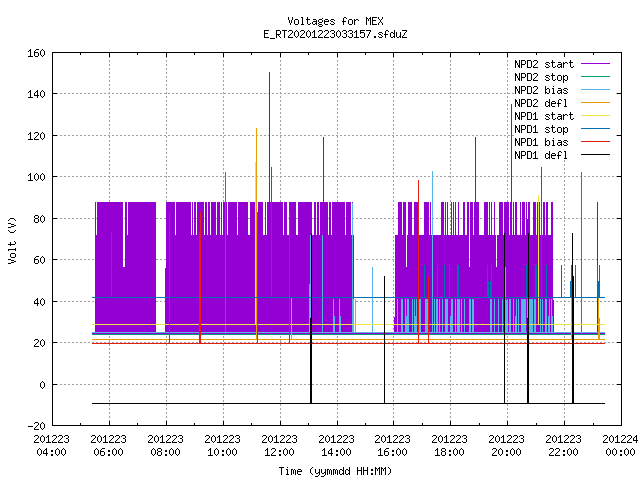
Task: Click x-axis tick 201223 20:00
Action: (507, 446)
